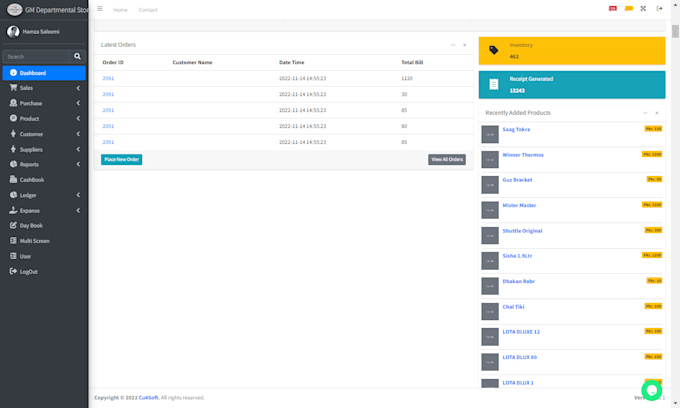Select the Total Bill column header
Screen dimensions: 680x408
tap(412, 62)
